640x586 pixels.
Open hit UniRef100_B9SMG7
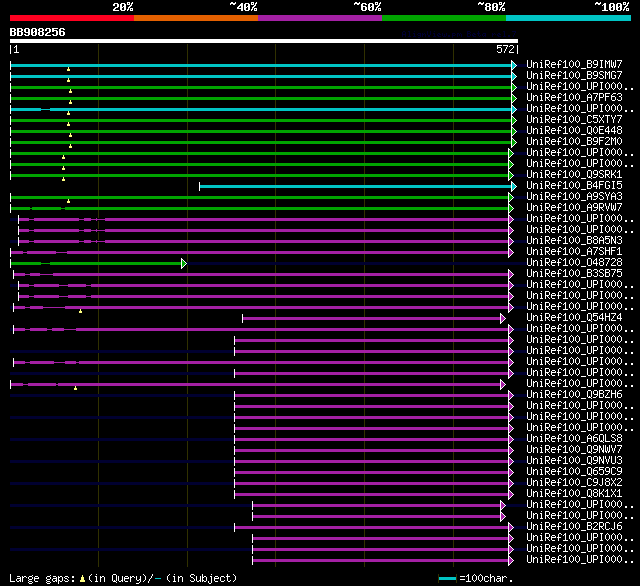tap(574, 75)
